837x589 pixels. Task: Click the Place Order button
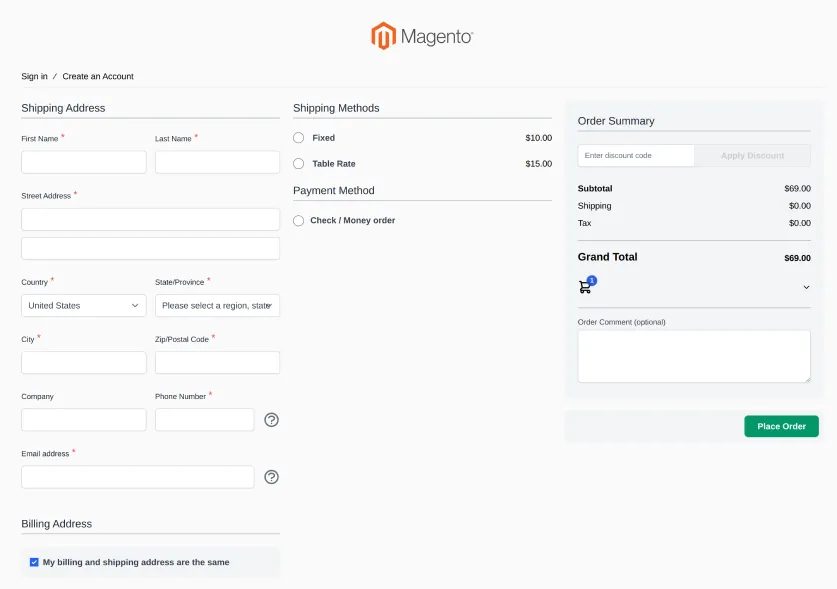[x=781, y=426]
